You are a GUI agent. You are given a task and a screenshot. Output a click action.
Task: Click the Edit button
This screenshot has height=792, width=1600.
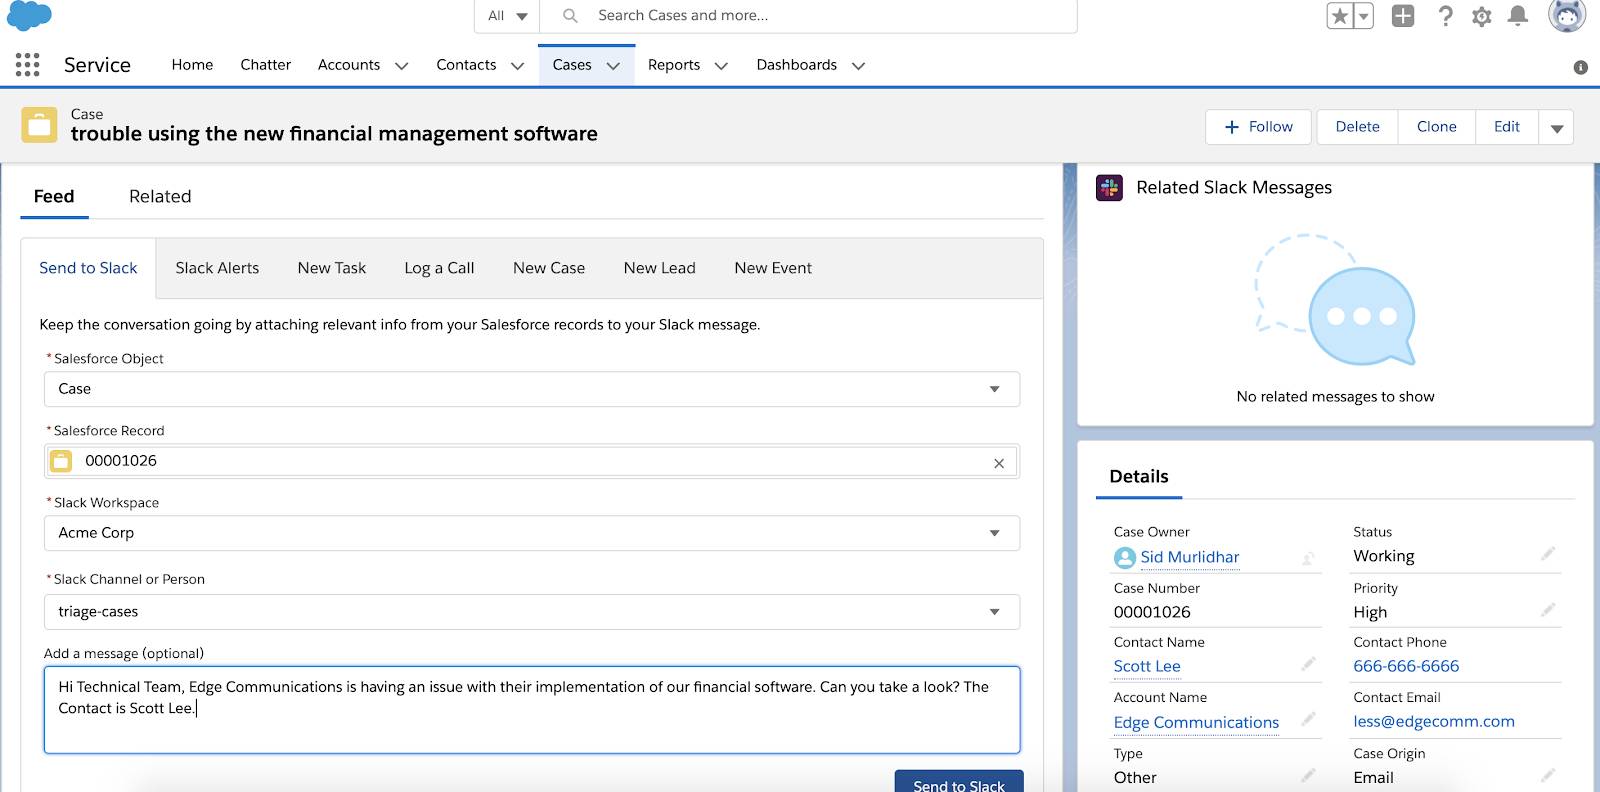(x=1507, y=127)
